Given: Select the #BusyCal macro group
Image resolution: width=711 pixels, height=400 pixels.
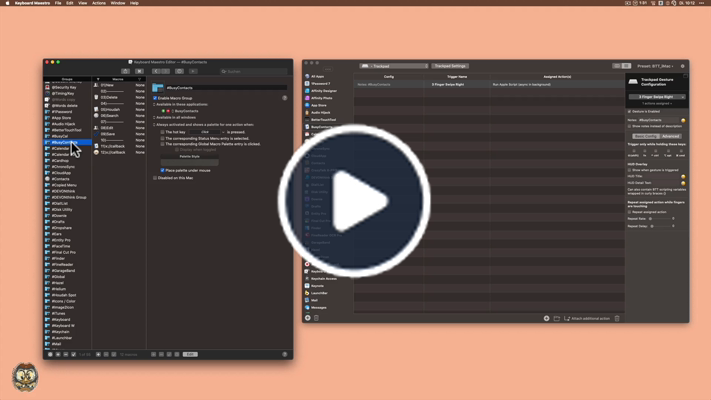Looking at the screenshot, I should [x=60, y=136].
